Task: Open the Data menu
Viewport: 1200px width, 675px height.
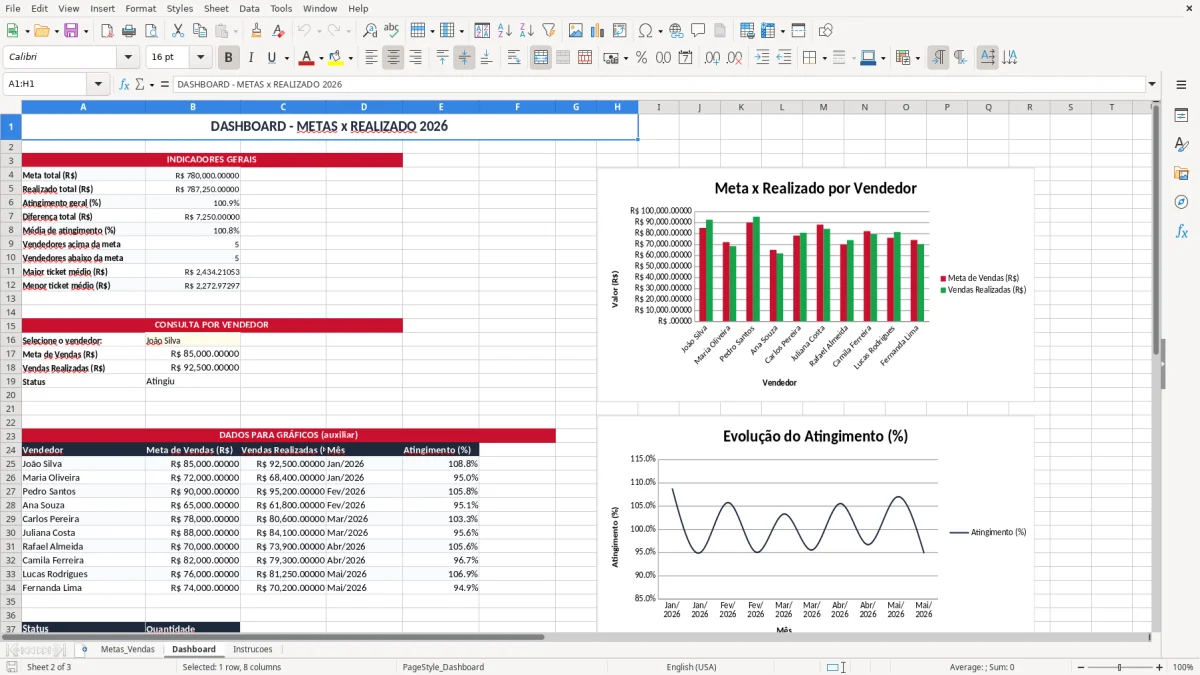Action: coord(249,8)
